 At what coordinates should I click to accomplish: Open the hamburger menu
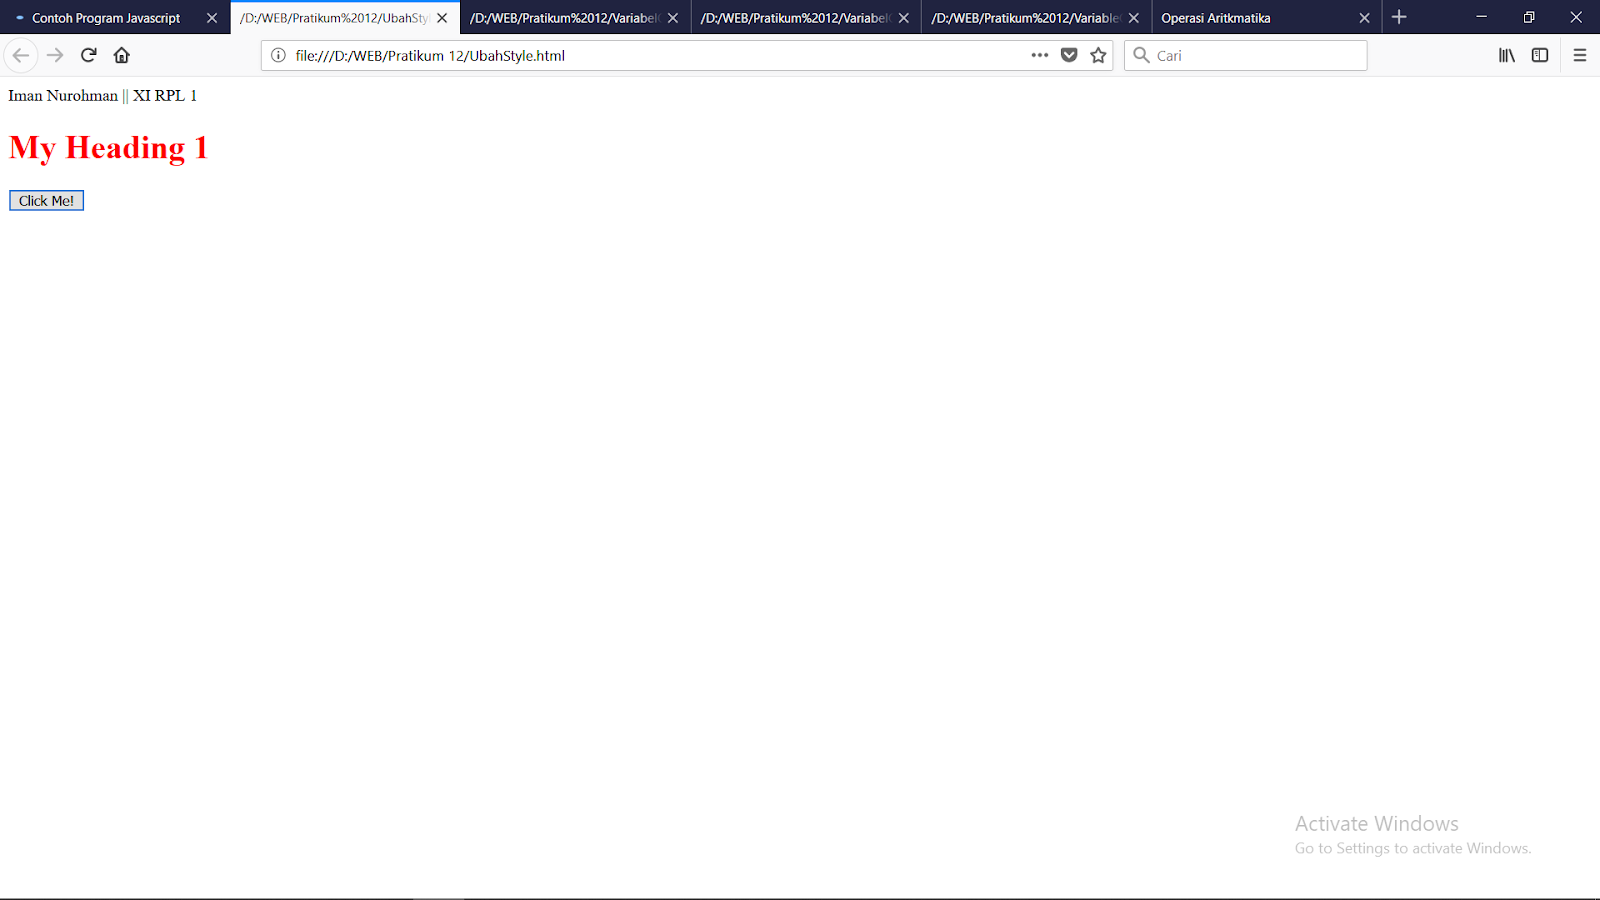pyautogui.click(x=1580, y=55)
